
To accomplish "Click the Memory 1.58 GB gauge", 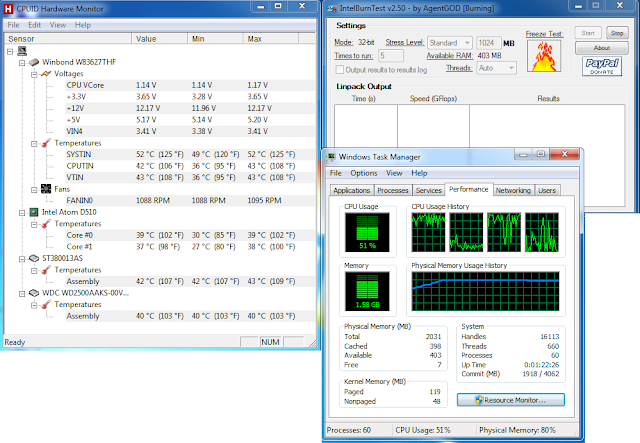I will tap(367, 291).
